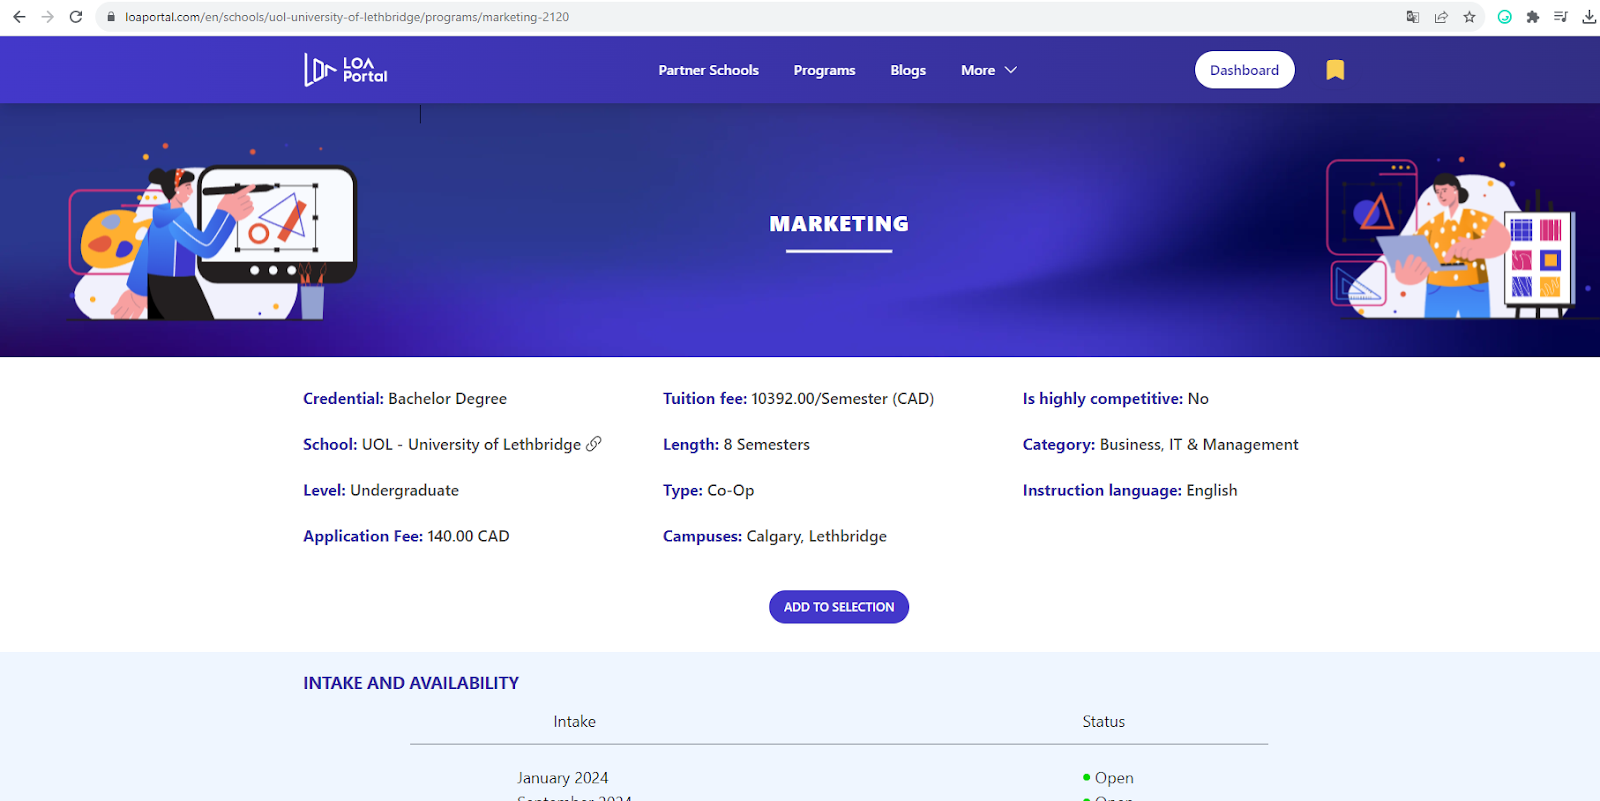Click the Intake column header
Screen dimensions: 1600x801
(575, 721)
